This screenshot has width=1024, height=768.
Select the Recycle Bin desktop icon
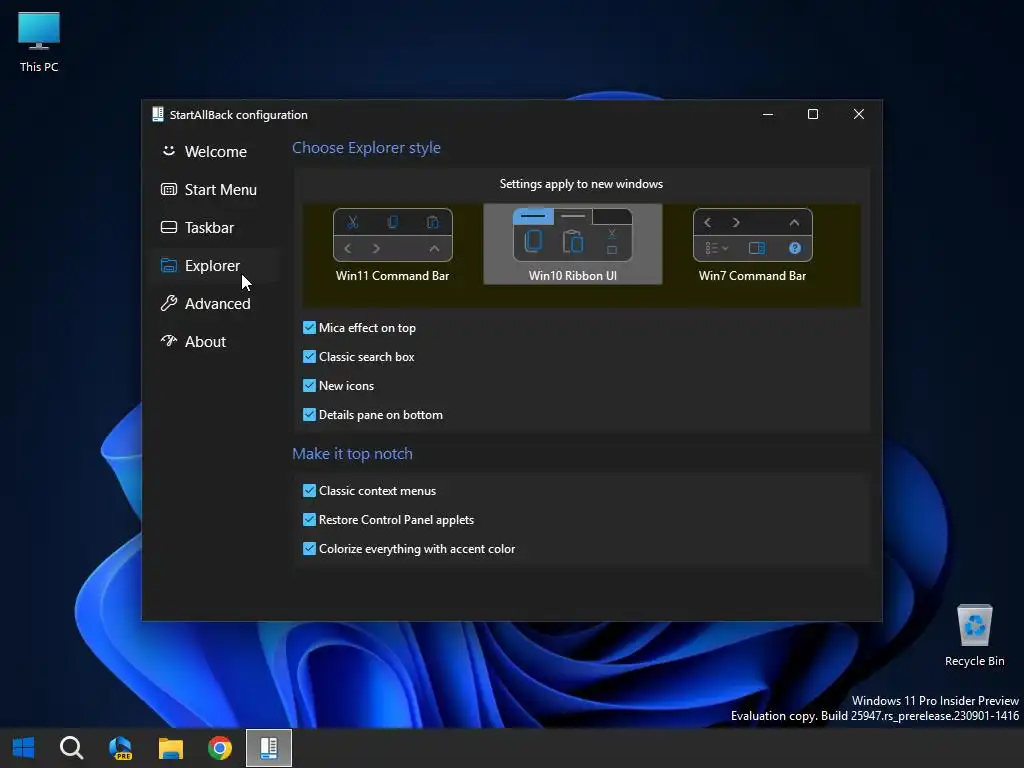click(974, 635)
